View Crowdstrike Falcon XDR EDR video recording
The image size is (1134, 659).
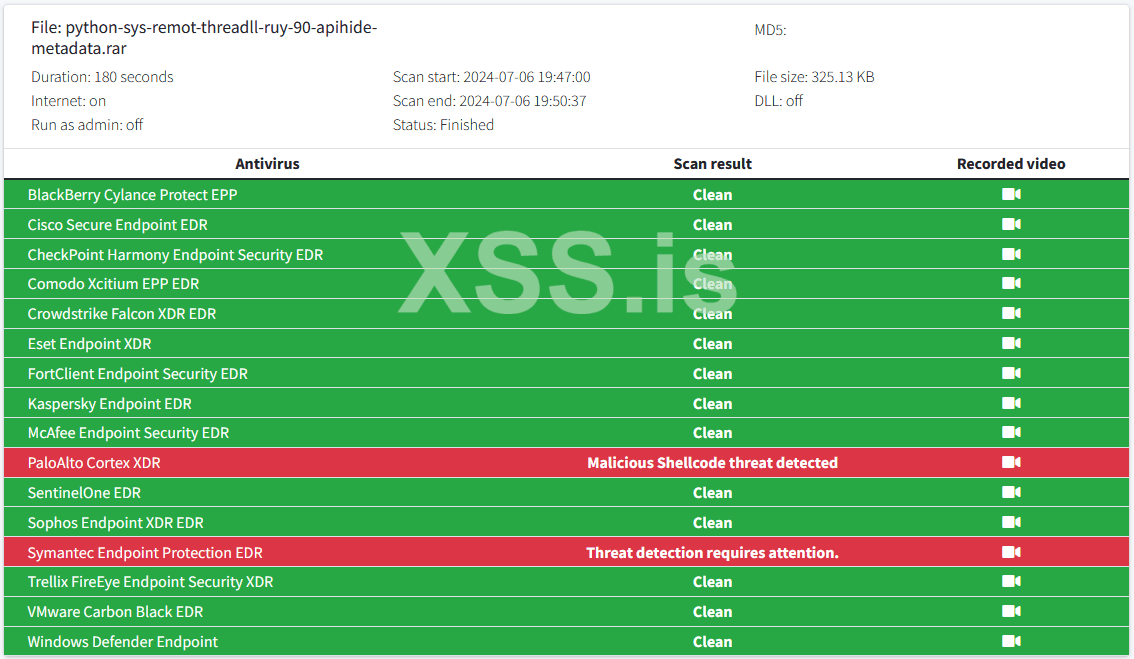coord(1011,313)
